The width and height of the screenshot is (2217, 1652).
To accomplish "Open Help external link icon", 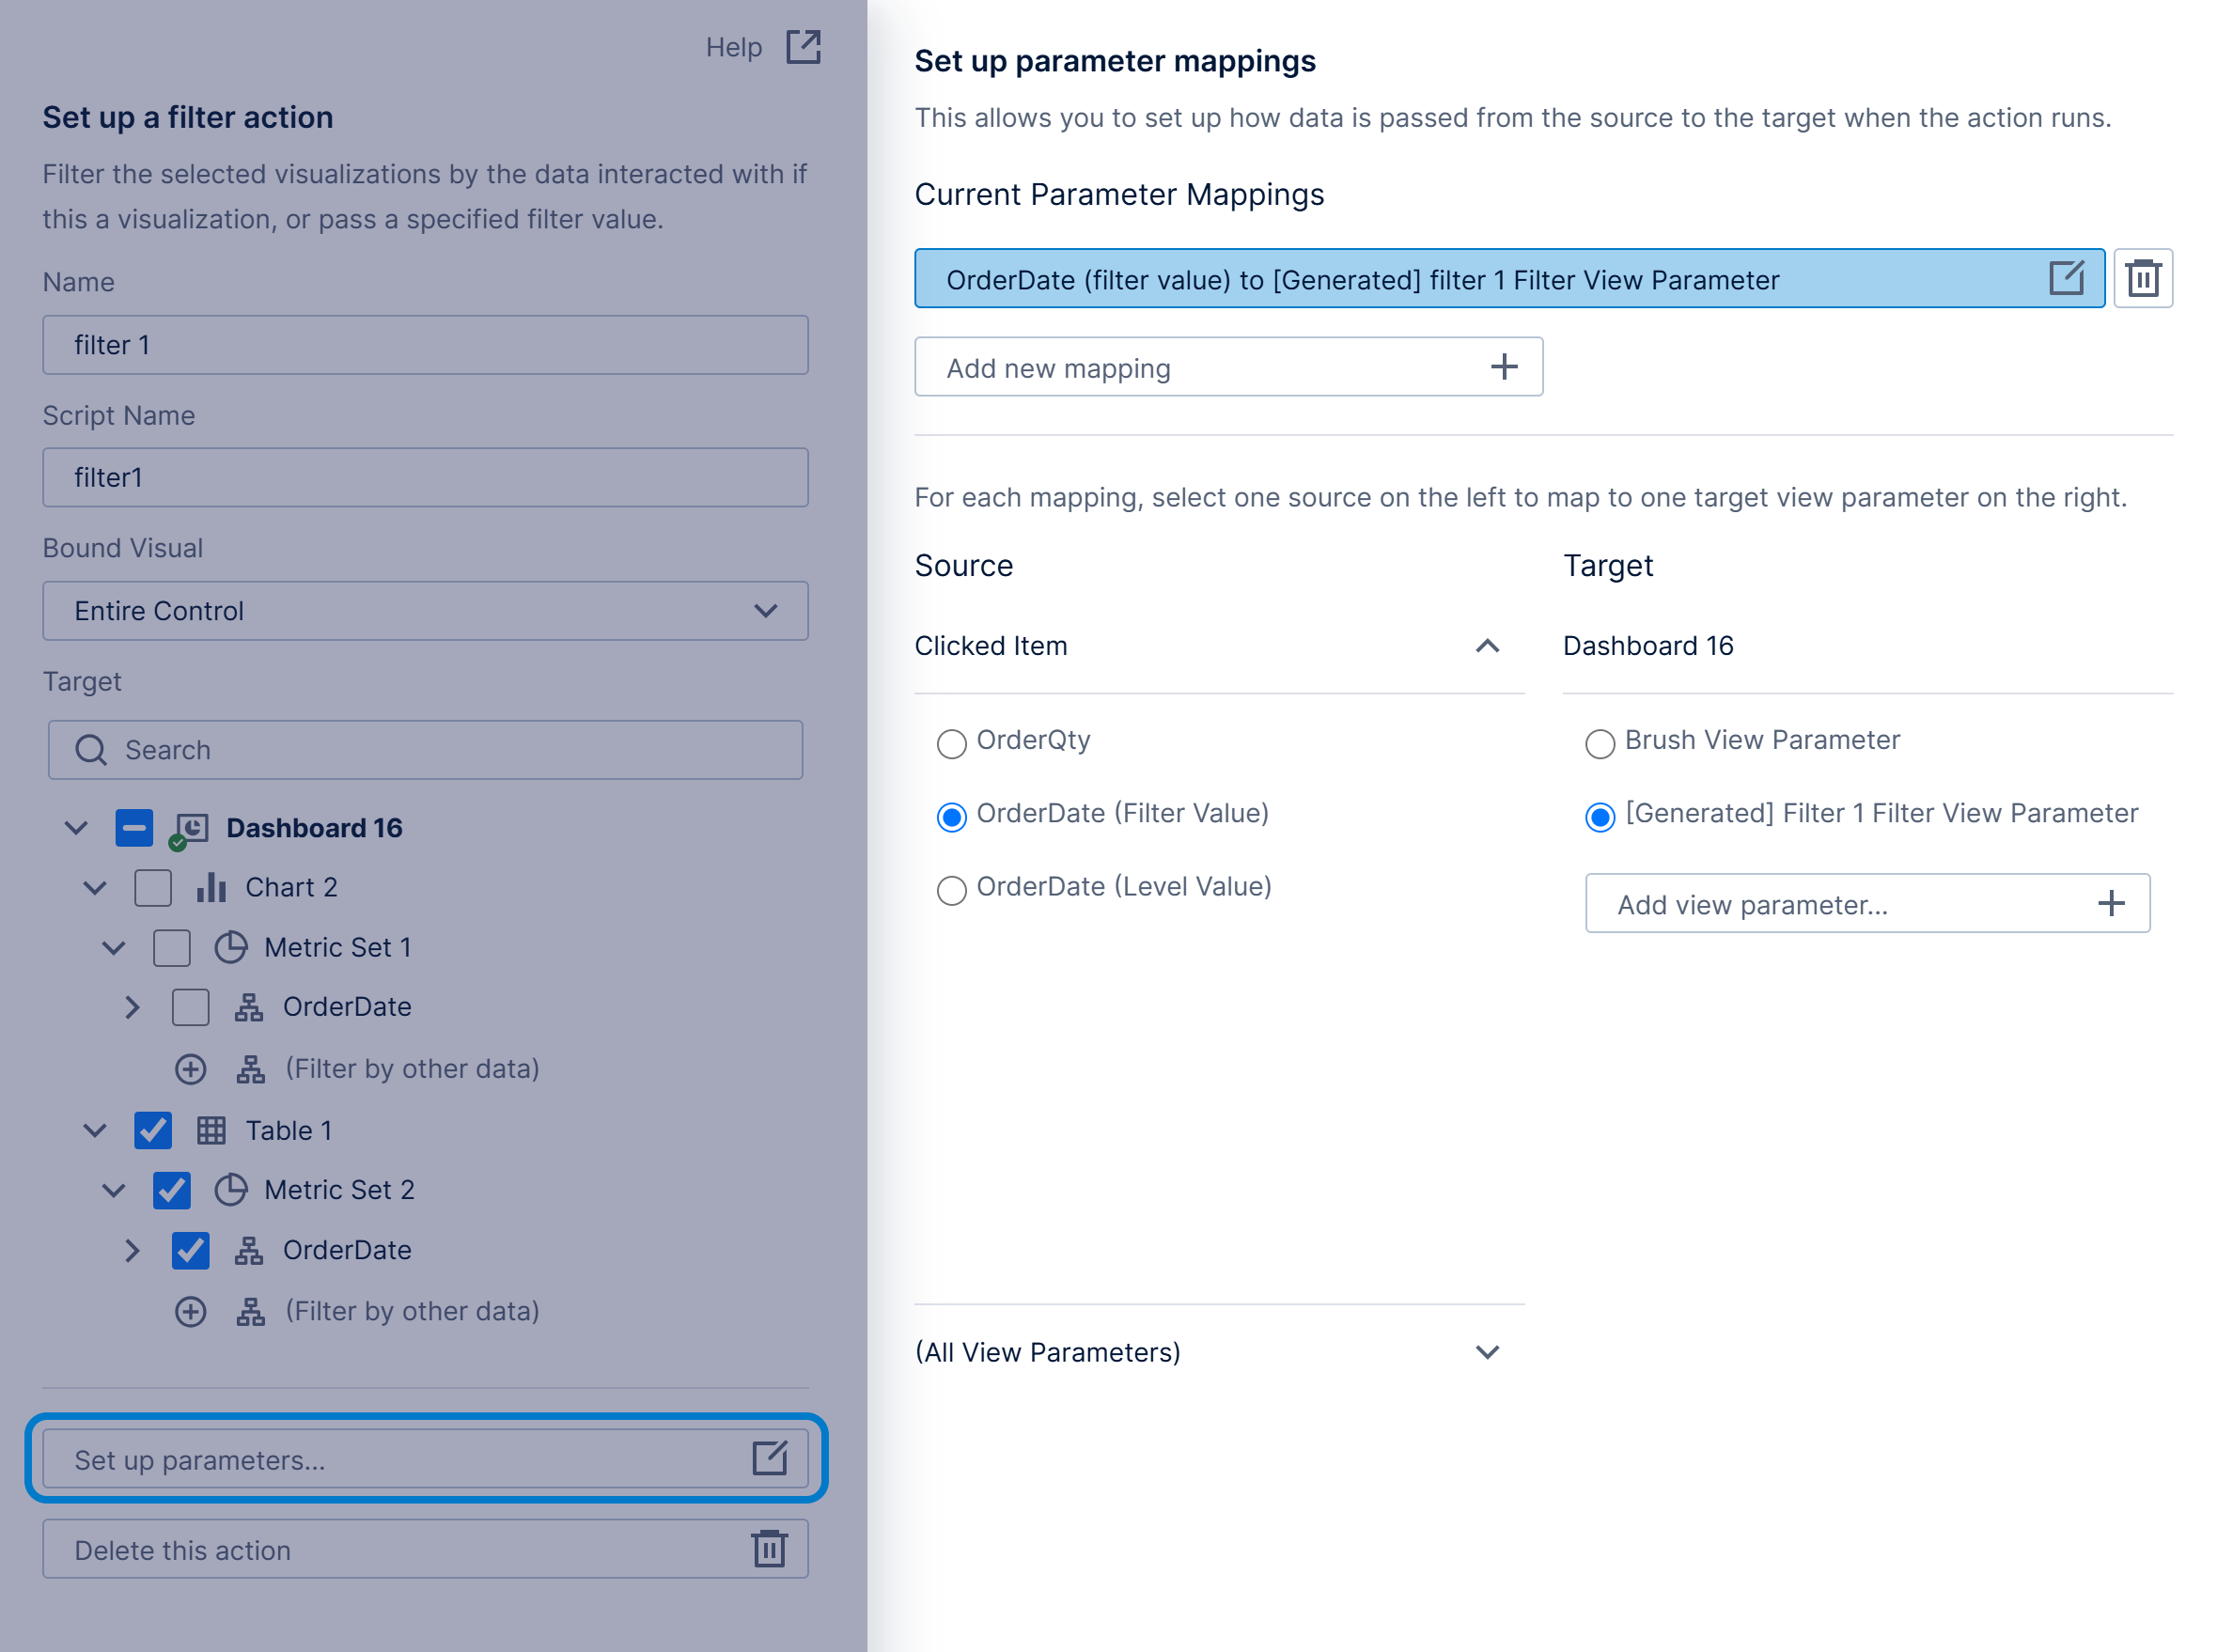I will click(803, 47).
